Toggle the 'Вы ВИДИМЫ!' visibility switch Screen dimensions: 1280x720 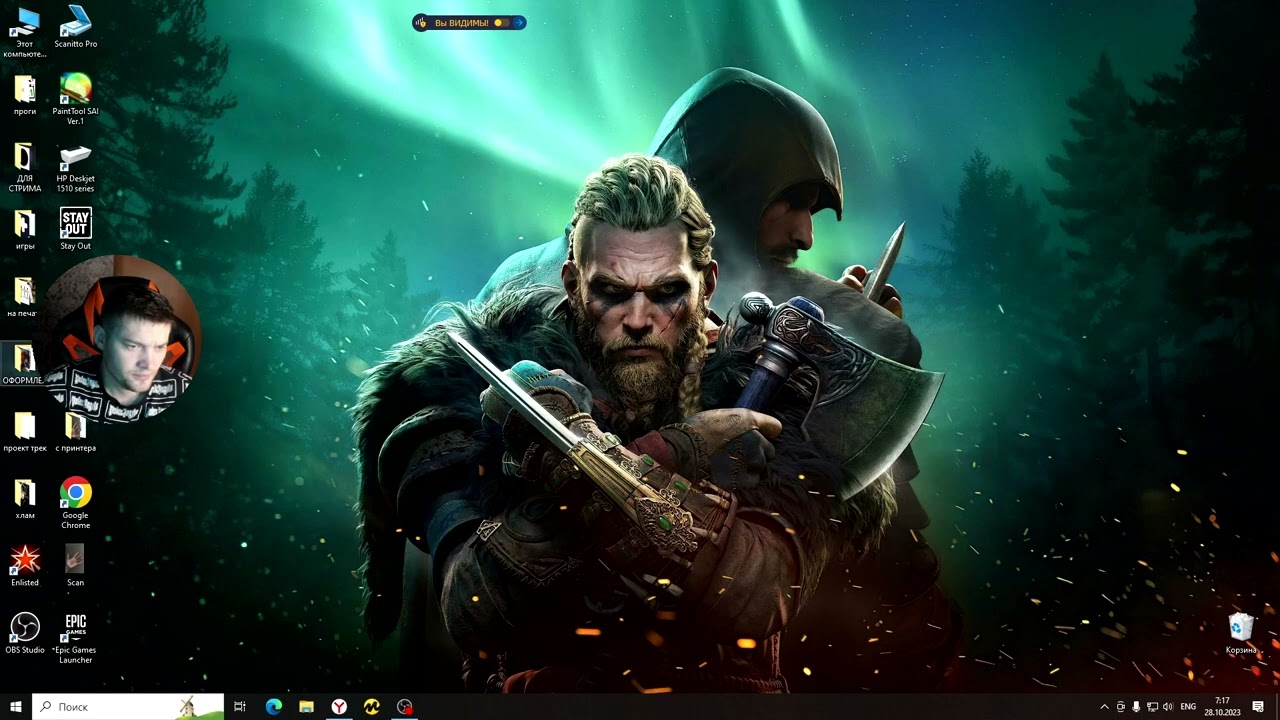tap(501, 23)
